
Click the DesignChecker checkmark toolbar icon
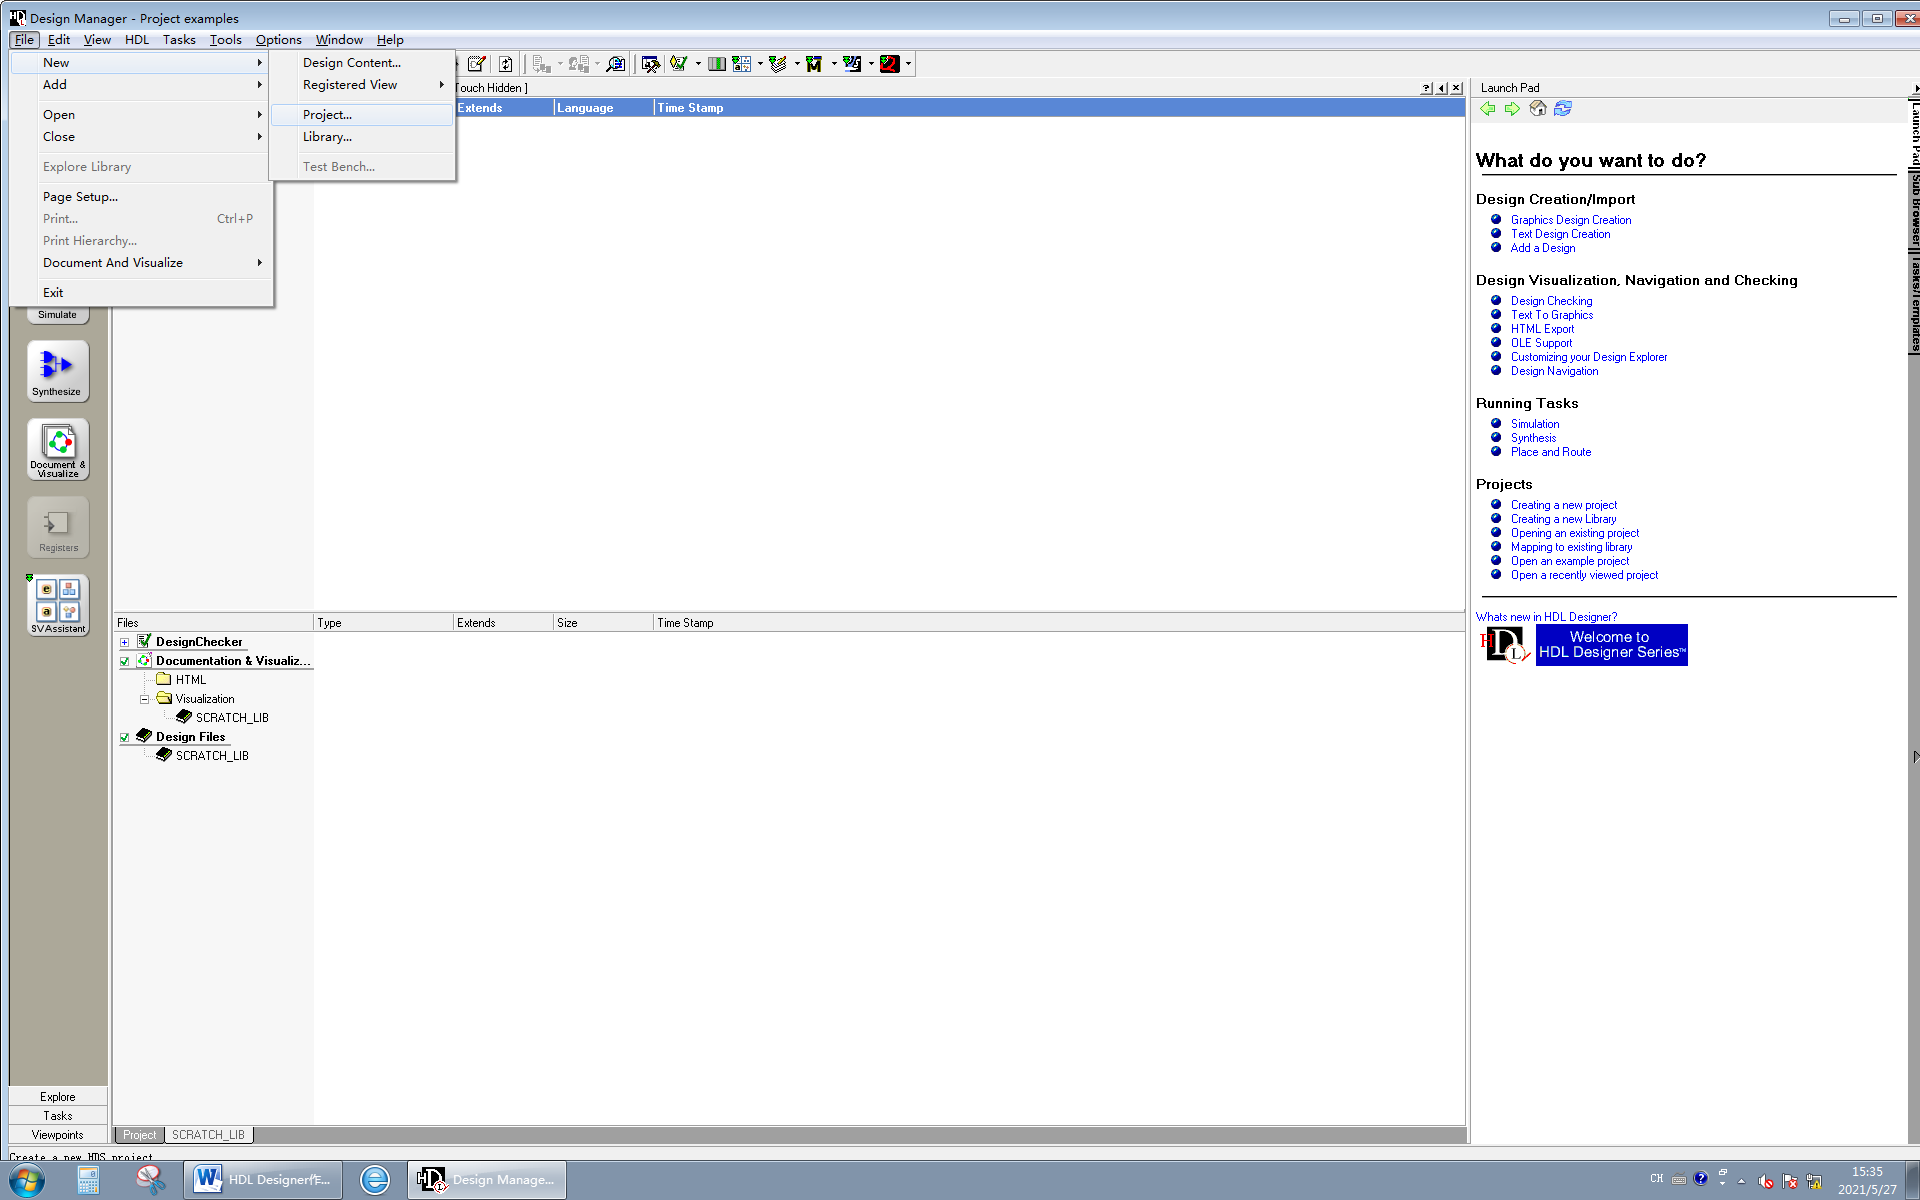click(679, 64)
